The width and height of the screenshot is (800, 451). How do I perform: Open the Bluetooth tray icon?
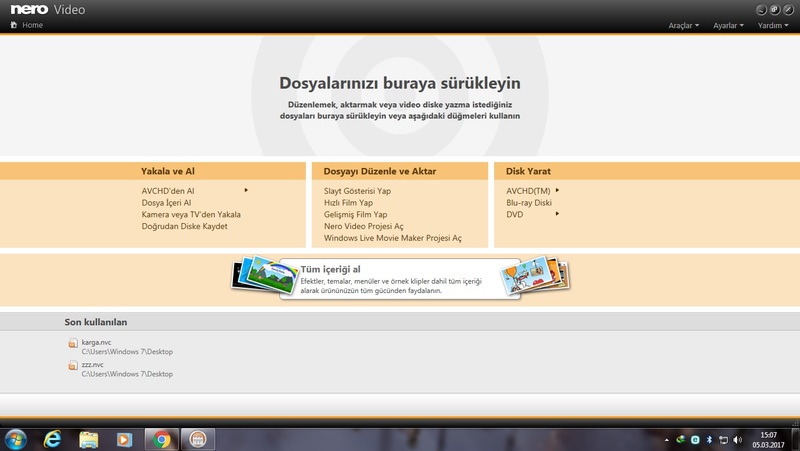(709, 439)
